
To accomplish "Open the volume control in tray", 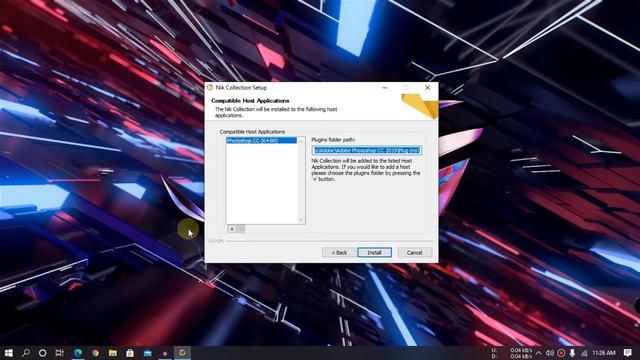I will point(550,353).
